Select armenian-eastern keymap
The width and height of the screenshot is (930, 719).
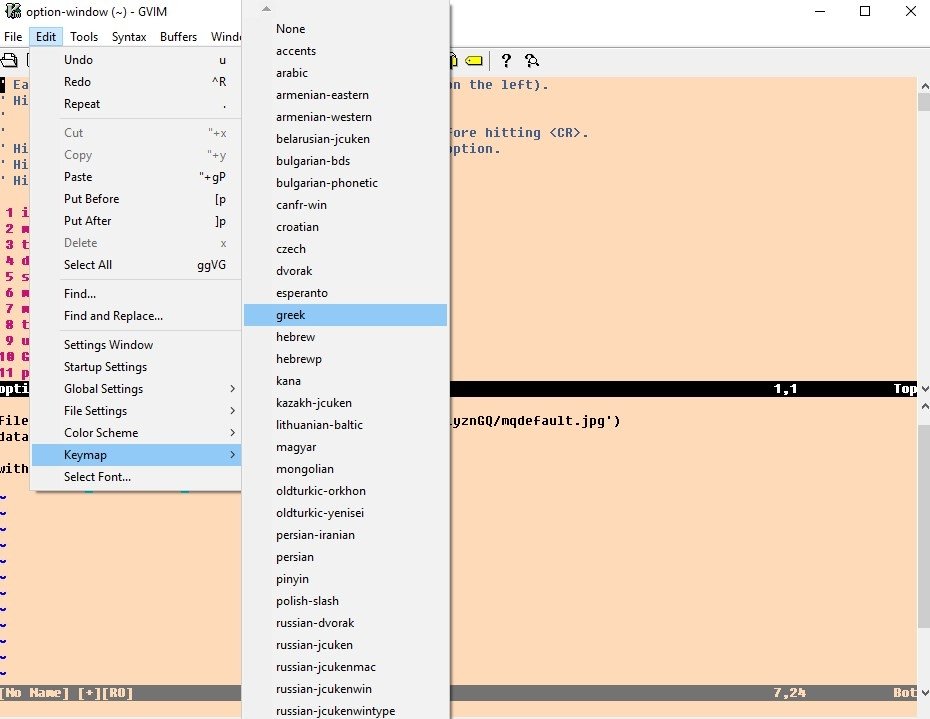click(345, 95)
